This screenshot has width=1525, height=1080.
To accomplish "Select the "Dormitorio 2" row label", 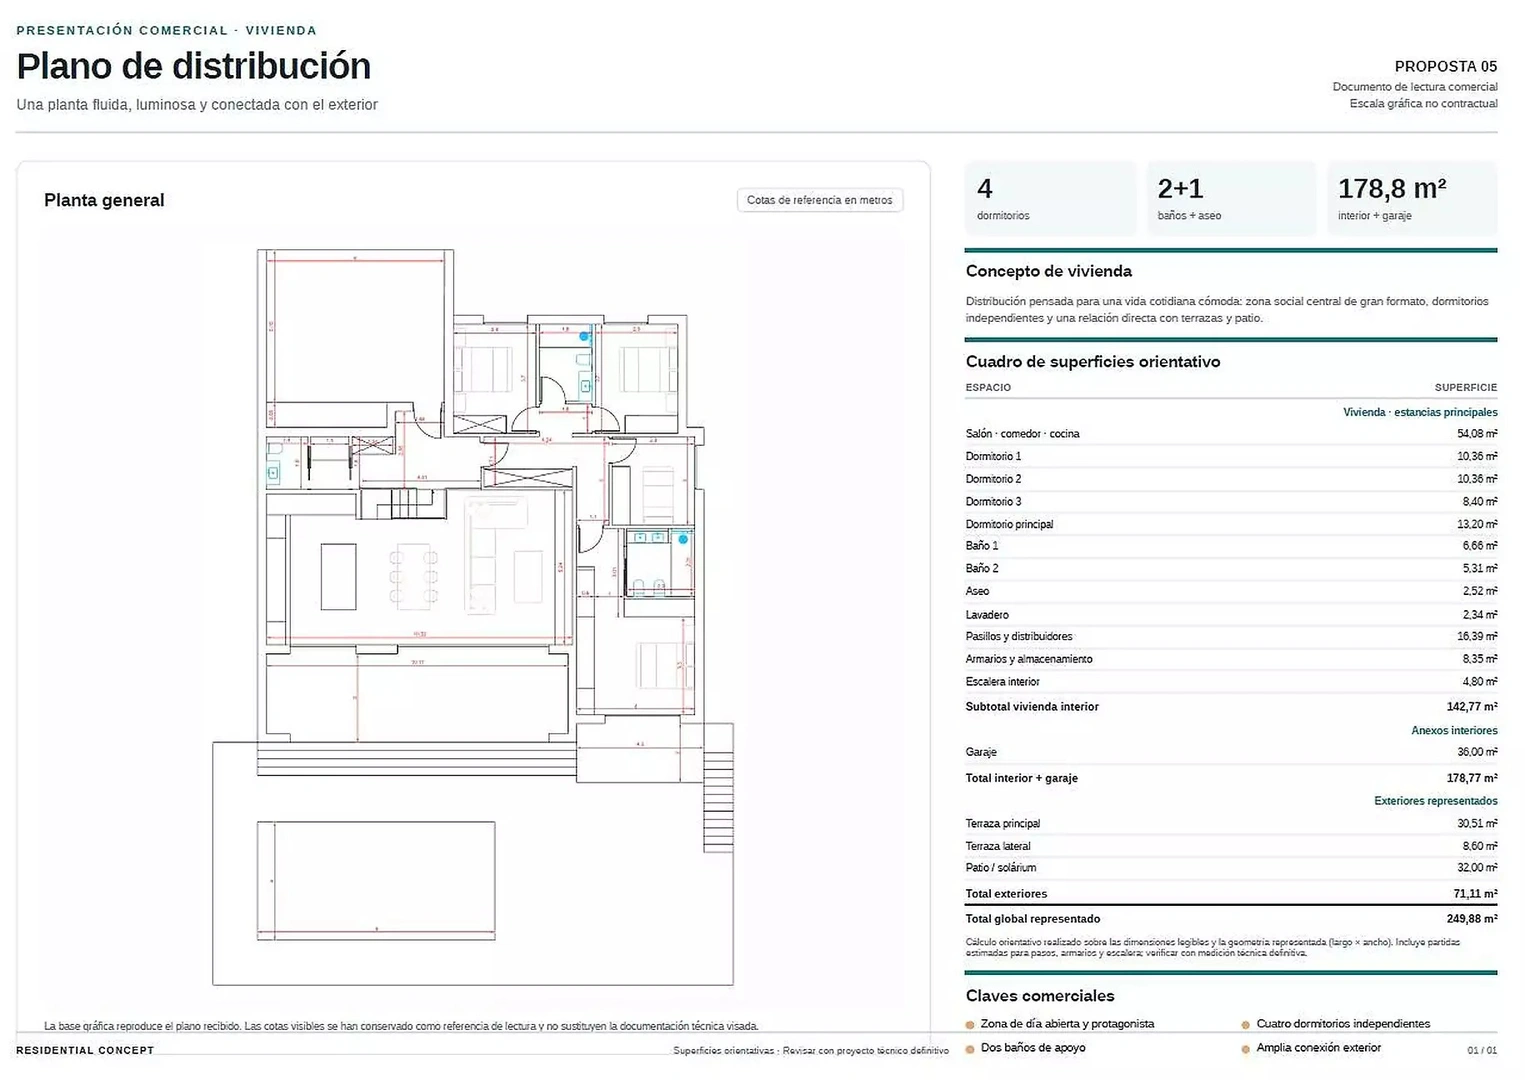I will click(x=993, y=479).
